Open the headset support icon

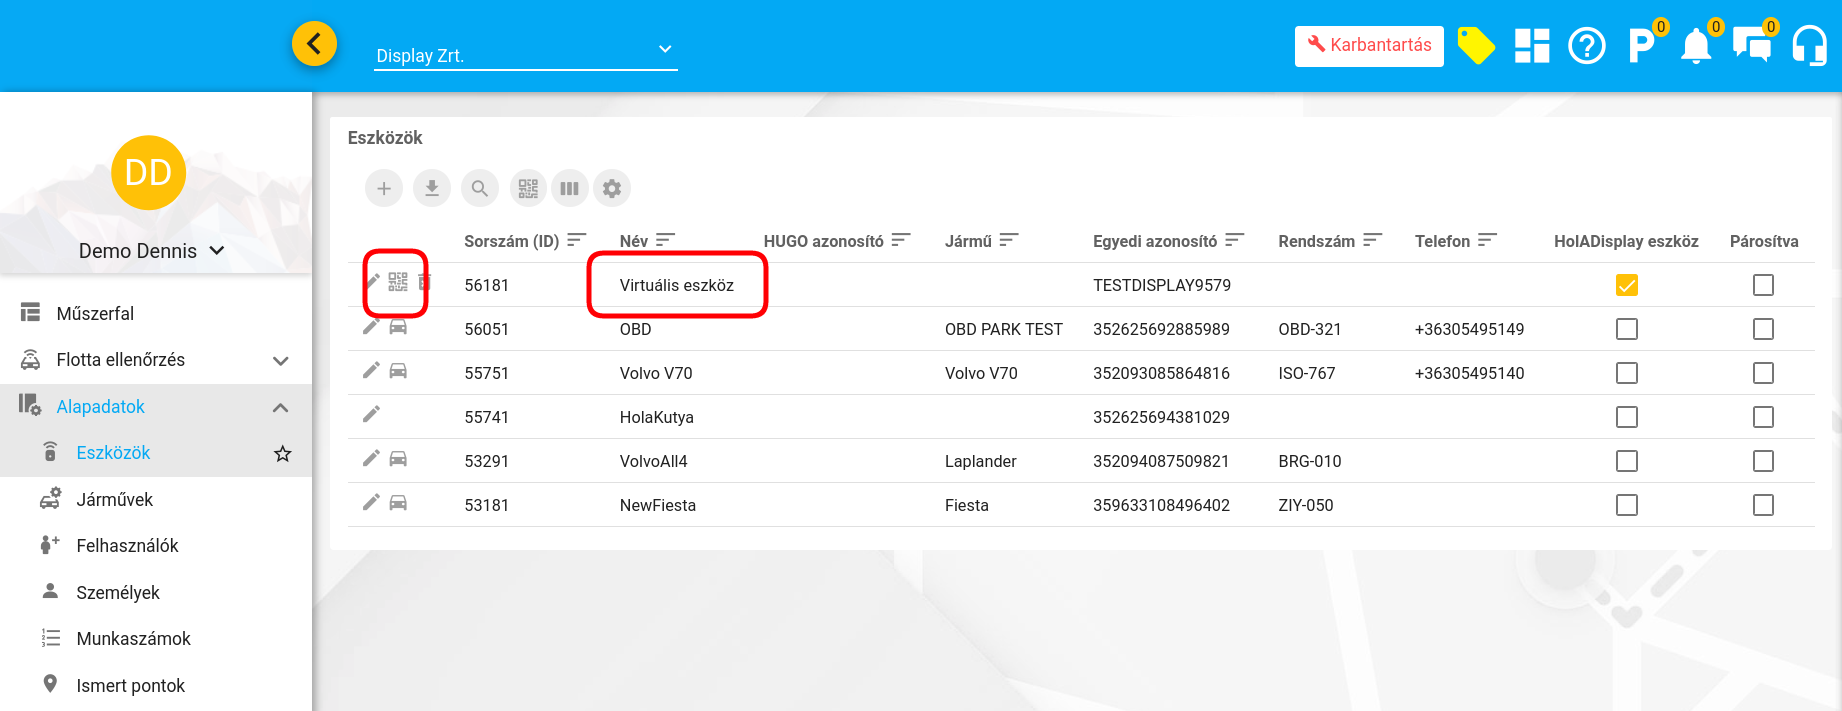click(1809, 46)
